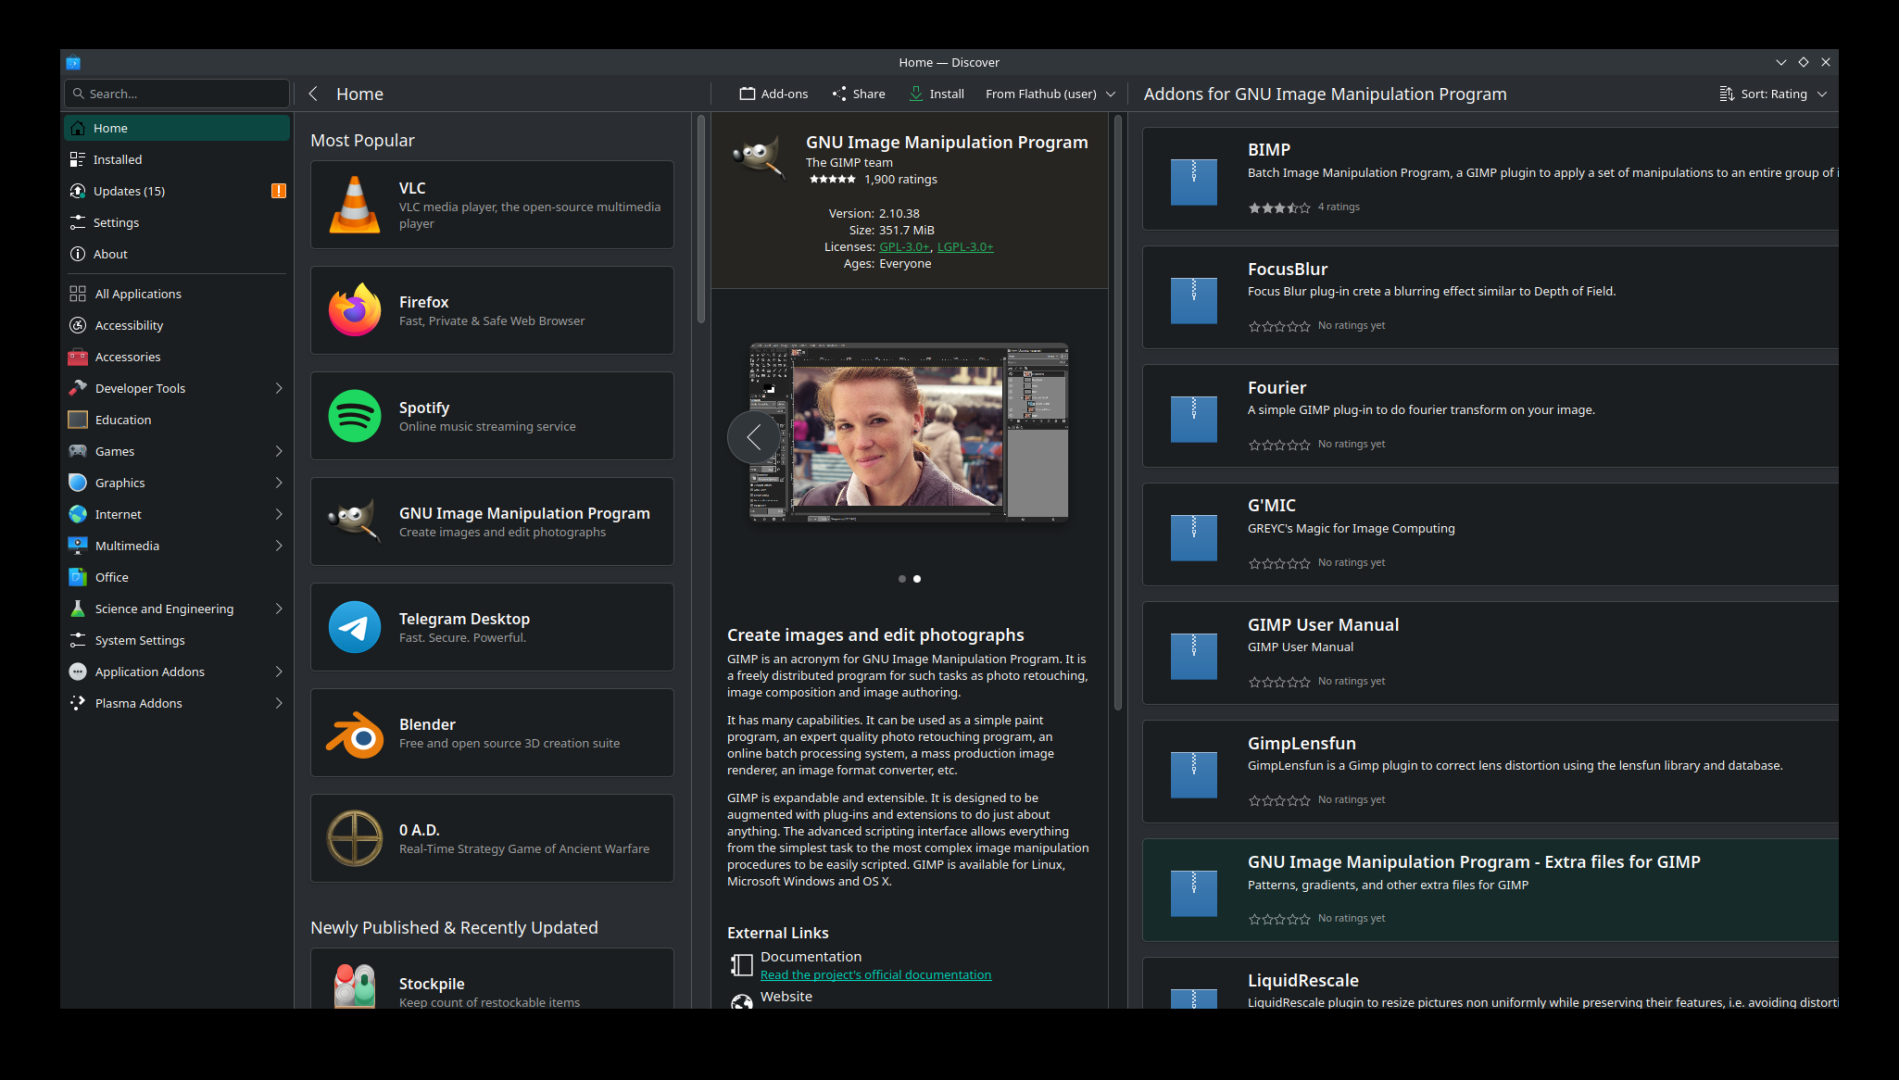Click the All Applications grid icon
The width and height of the screenshot is (1899, 1080).
coord(78,294)
